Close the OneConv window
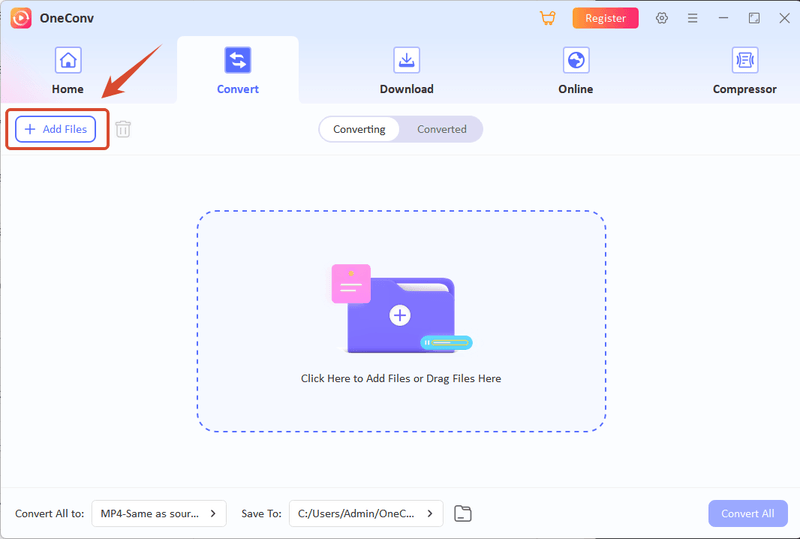 click(x=784, y=18)
